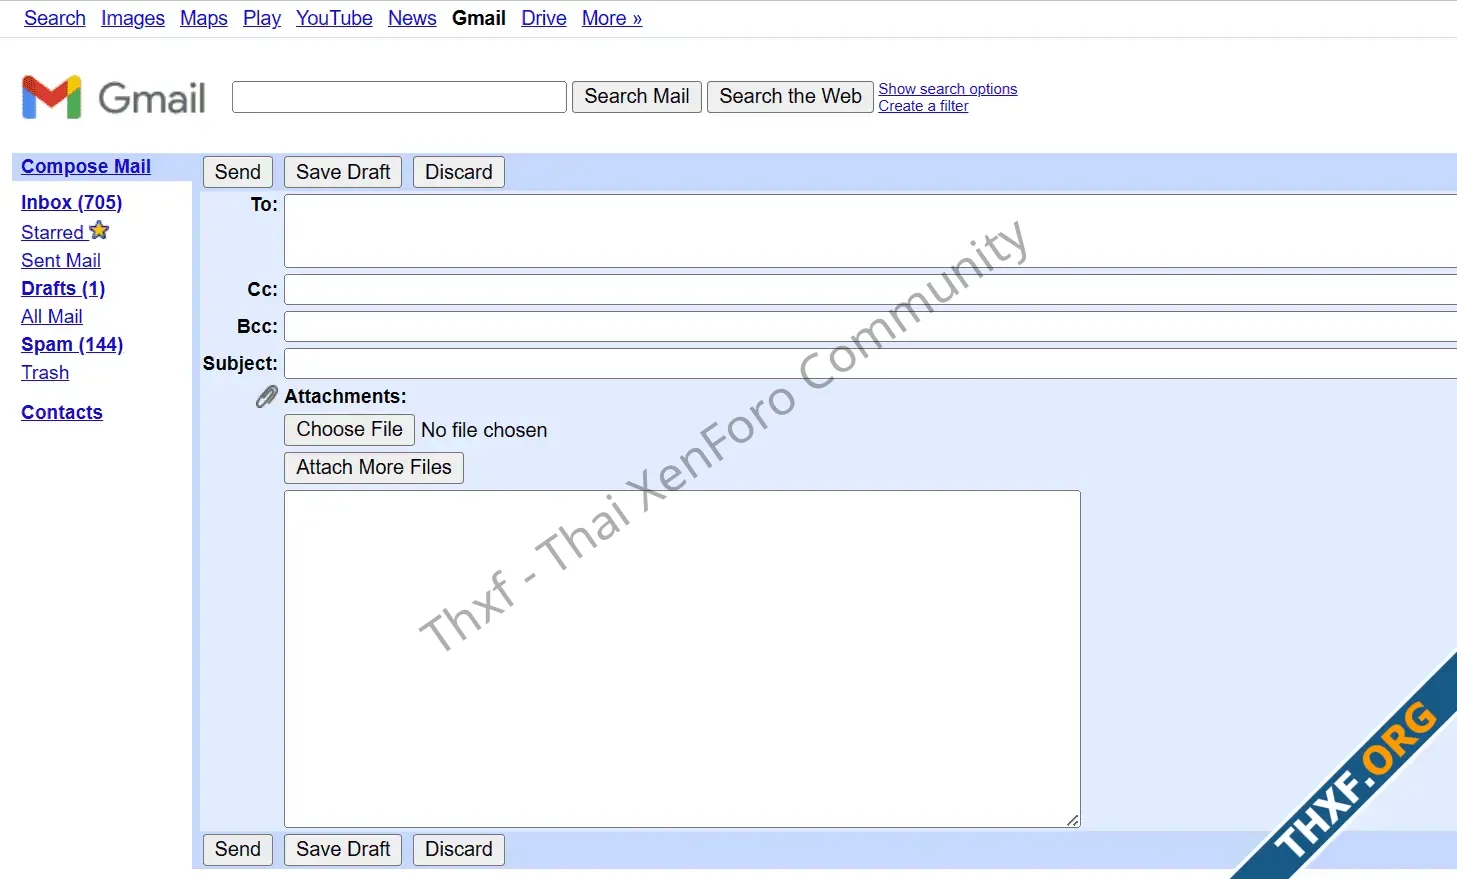This screenshot has height=879, width=1457.
Task: Open the Contacts link
Action: pos(62,413)
